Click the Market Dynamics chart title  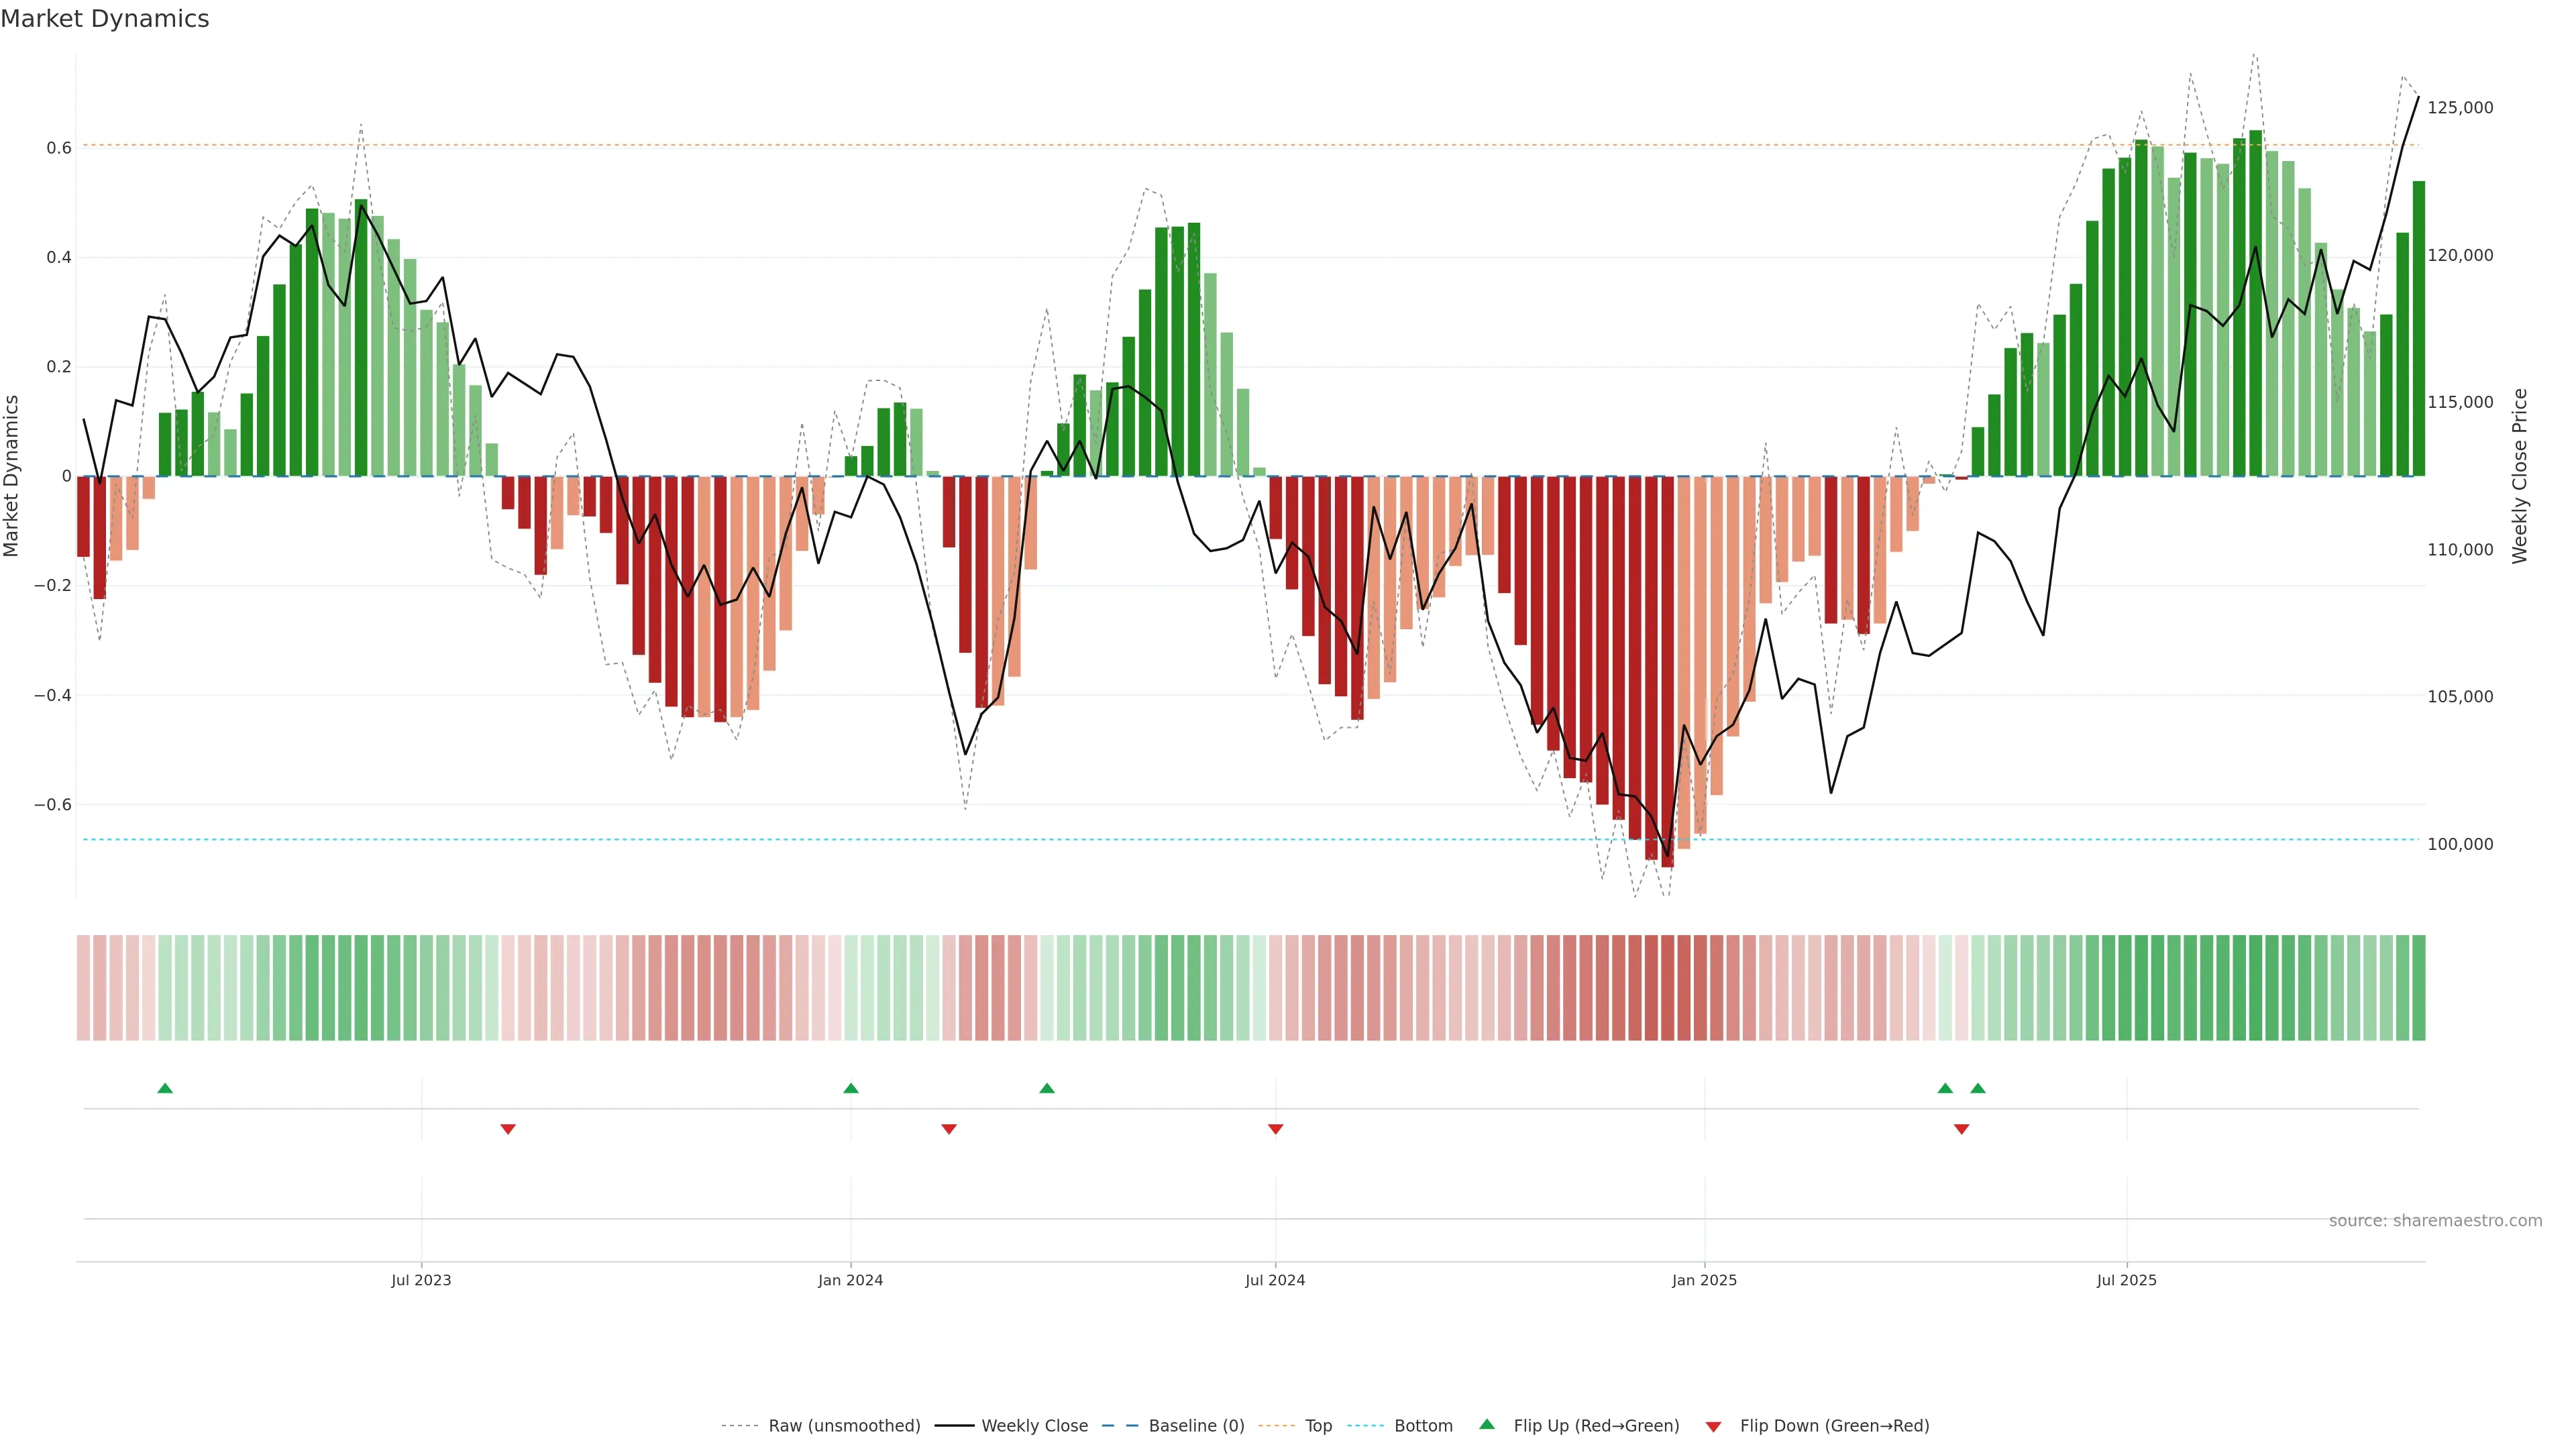coord(105,19)
